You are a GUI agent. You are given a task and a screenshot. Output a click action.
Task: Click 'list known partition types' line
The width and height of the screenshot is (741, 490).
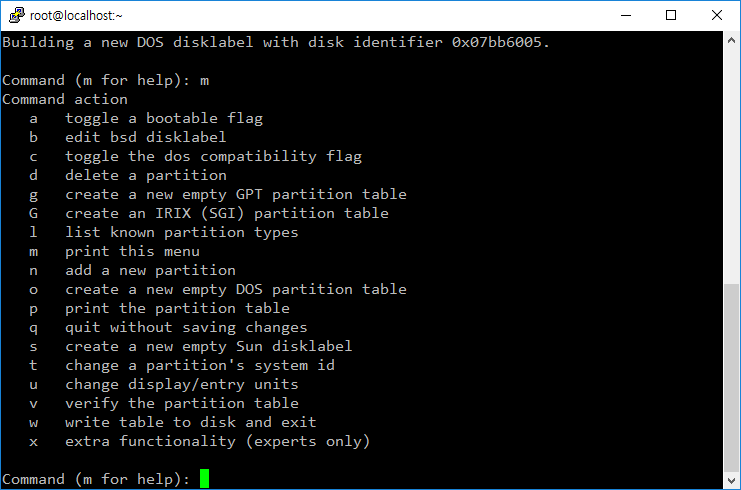click(x=181, y=232)
